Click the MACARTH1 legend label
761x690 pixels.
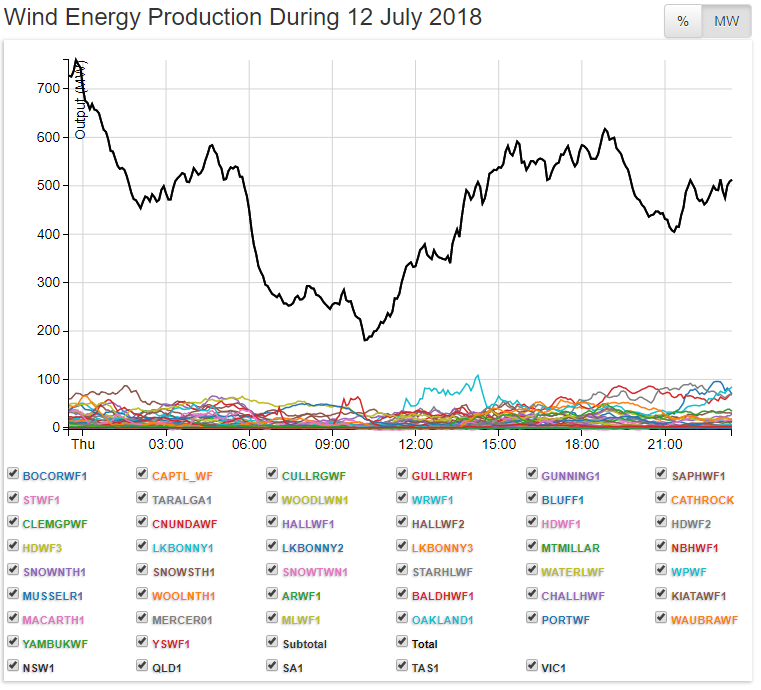pos(53,620)
